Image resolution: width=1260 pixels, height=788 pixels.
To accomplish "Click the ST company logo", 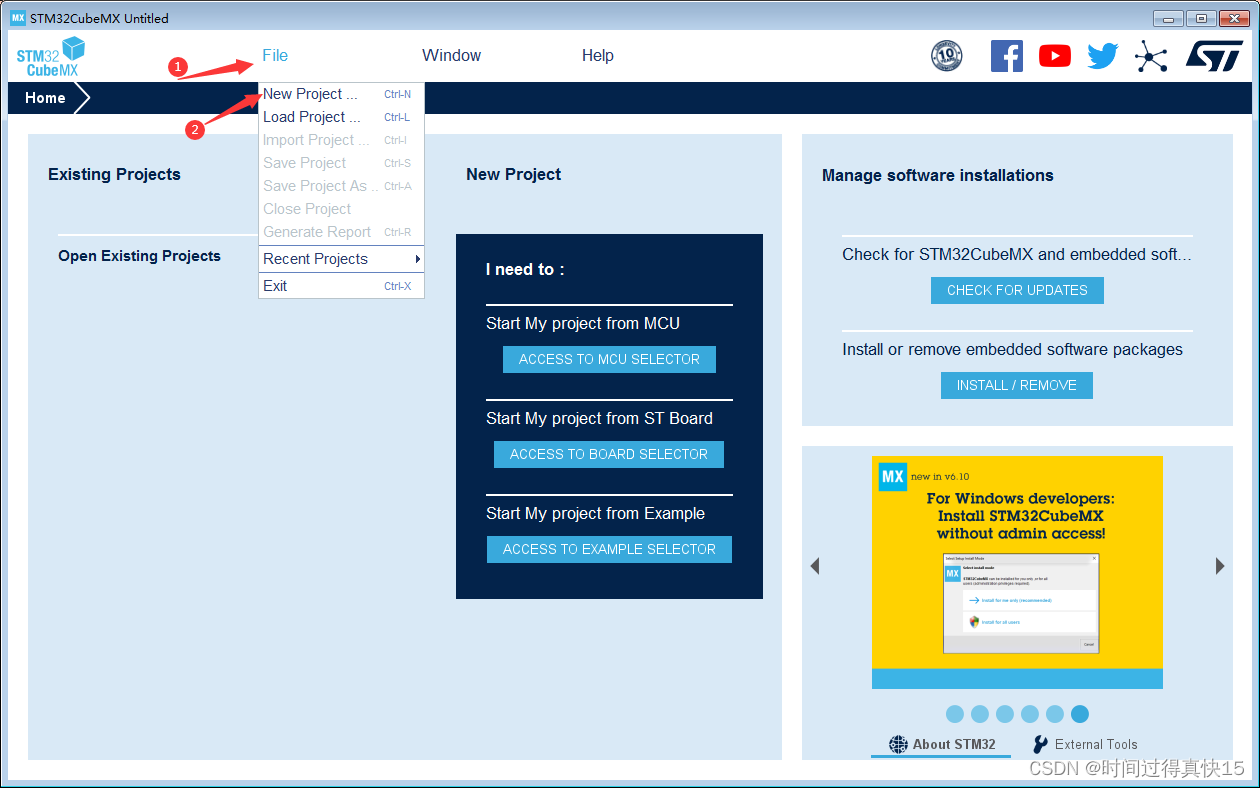I will 1214,56.
